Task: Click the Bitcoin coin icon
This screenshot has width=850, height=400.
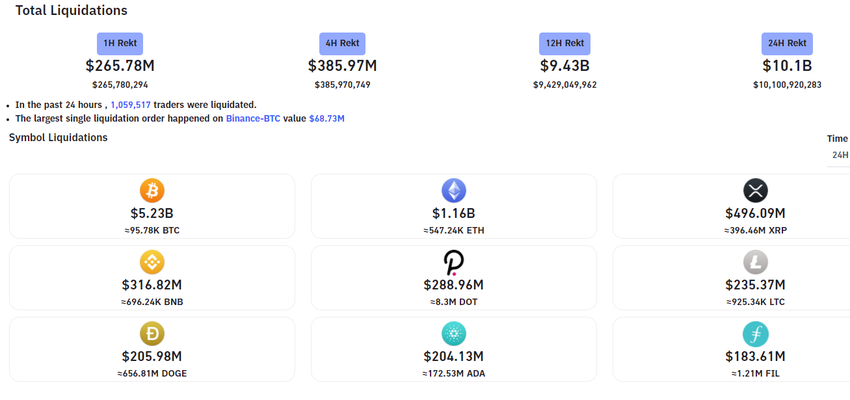Action: coord(152,190)
